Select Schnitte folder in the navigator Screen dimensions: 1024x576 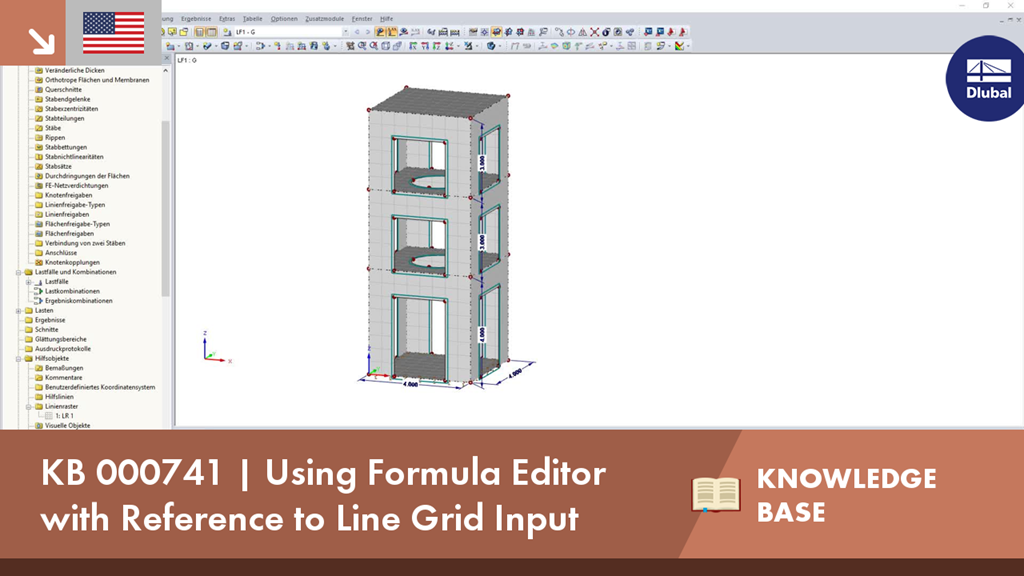tap(46, 330)
